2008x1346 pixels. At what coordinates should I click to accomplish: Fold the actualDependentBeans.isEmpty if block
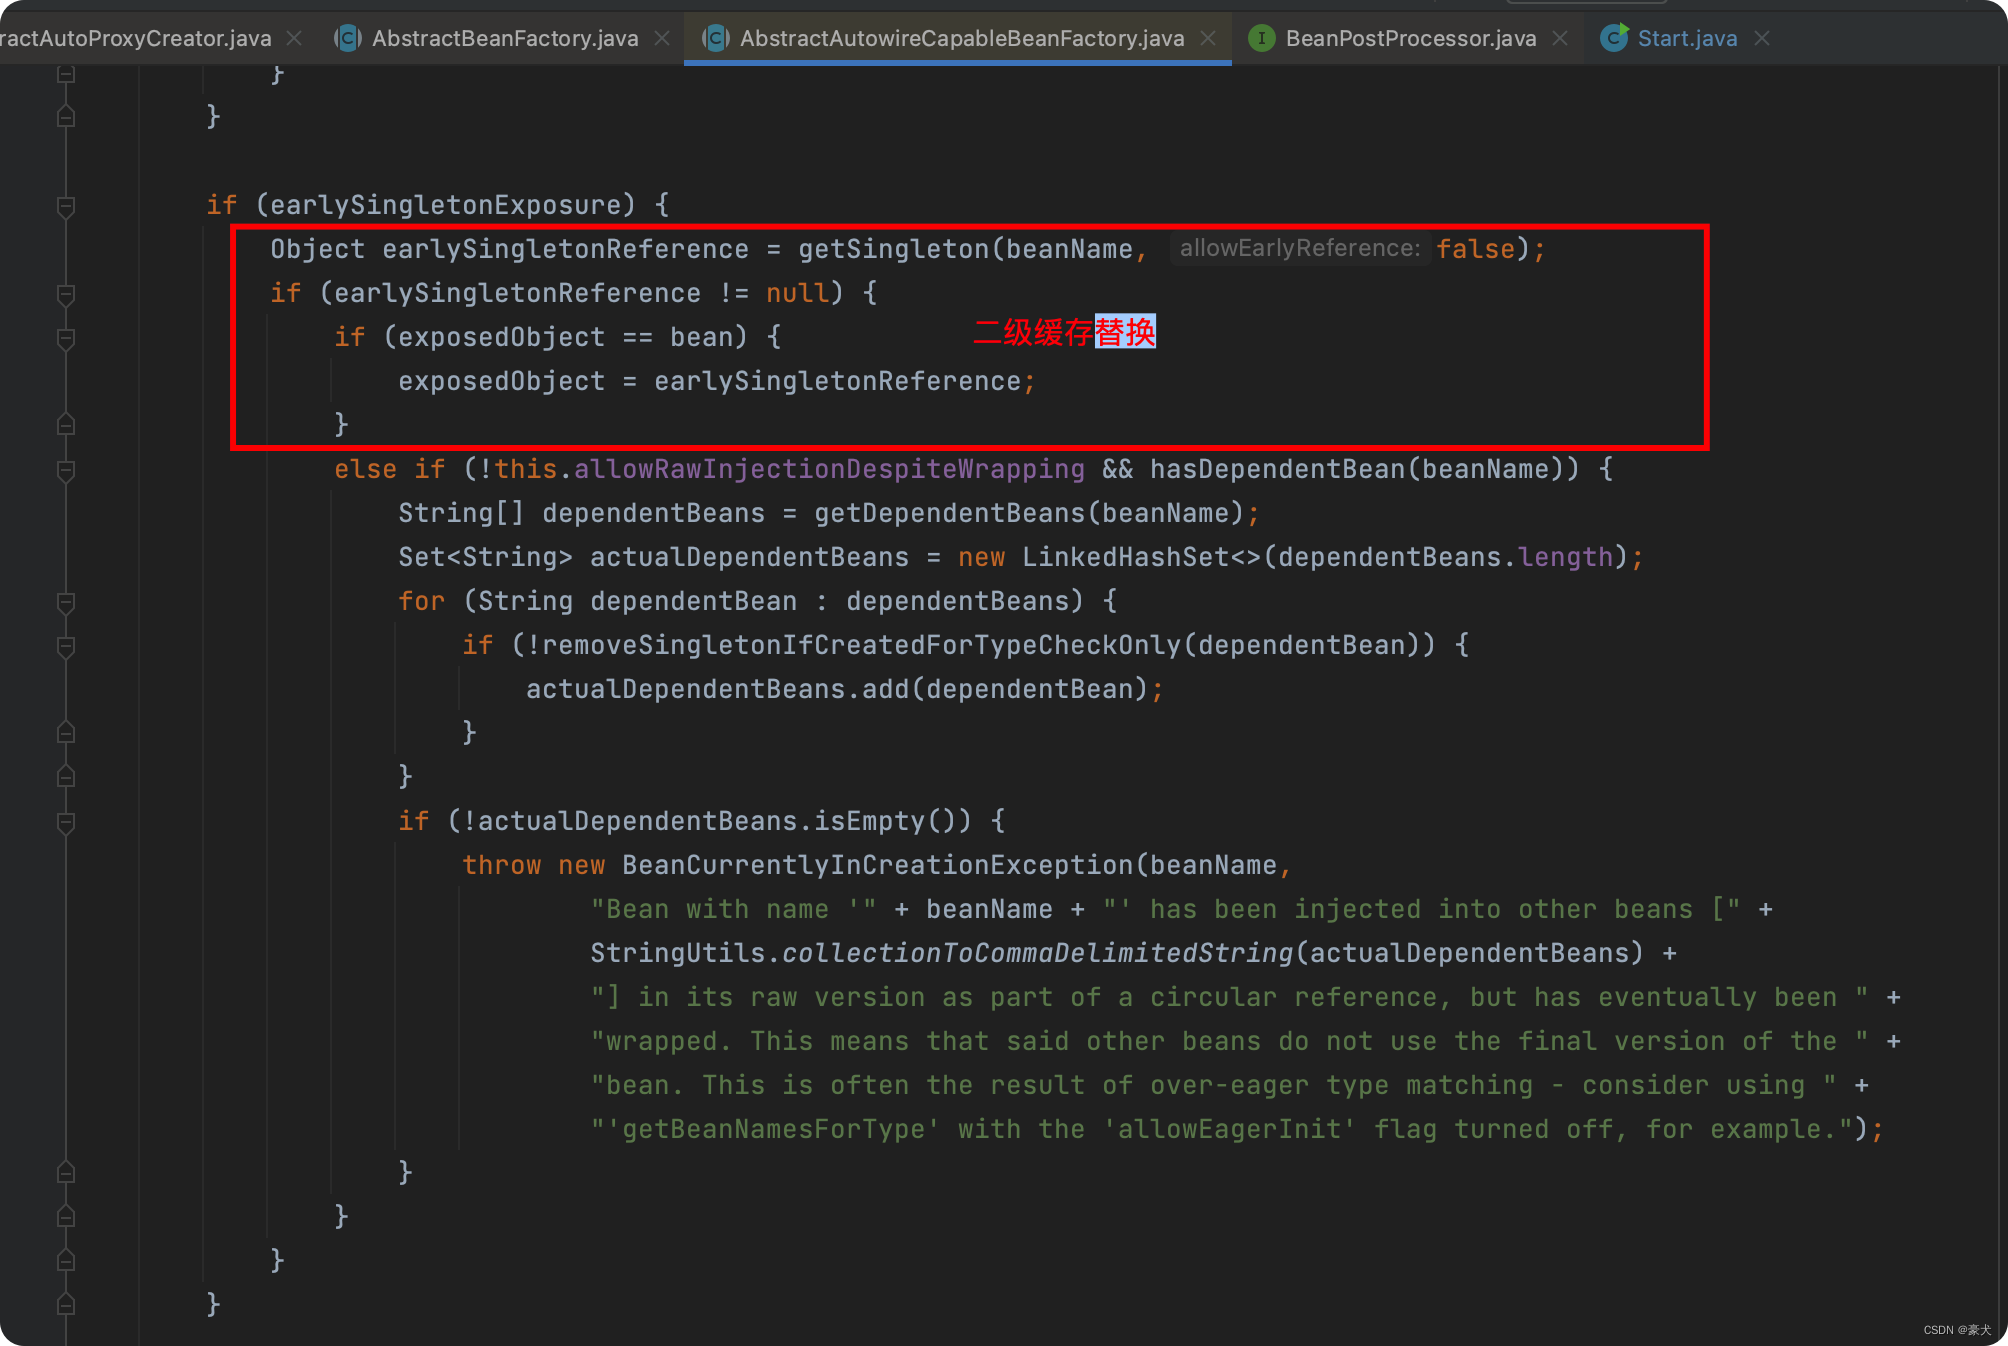66,822
